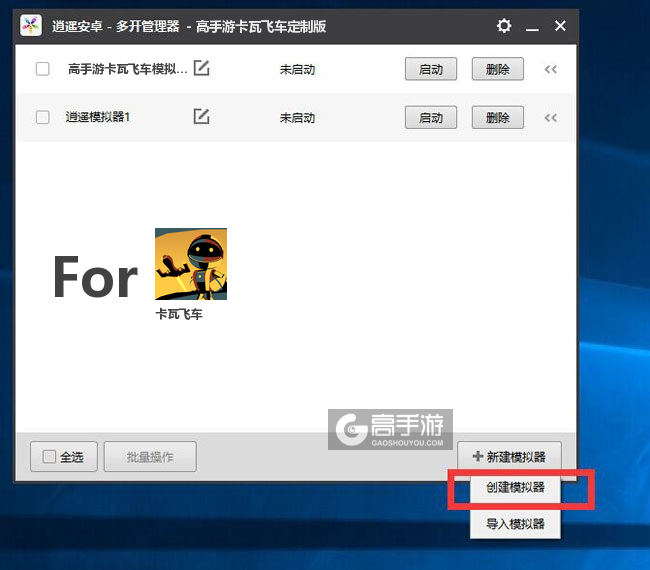
Task: Choose 导入模拟器 from the popup menu
Action: pyautogui.click(x=515, y=524)
